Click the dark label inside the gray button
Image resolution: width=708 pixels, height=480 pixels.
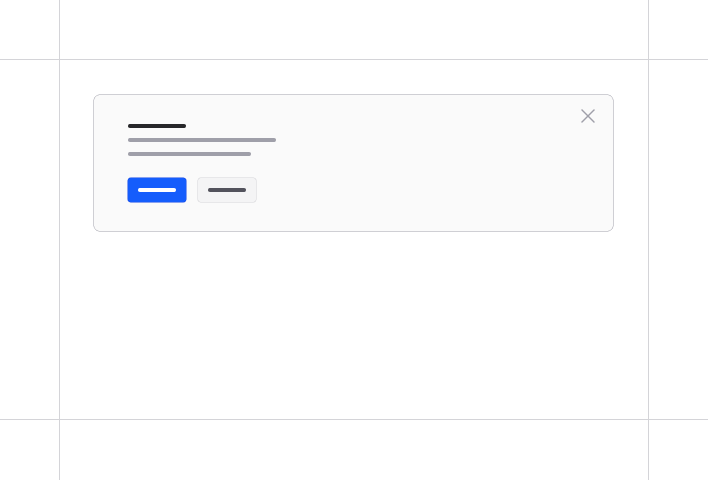tap(227, 190)
